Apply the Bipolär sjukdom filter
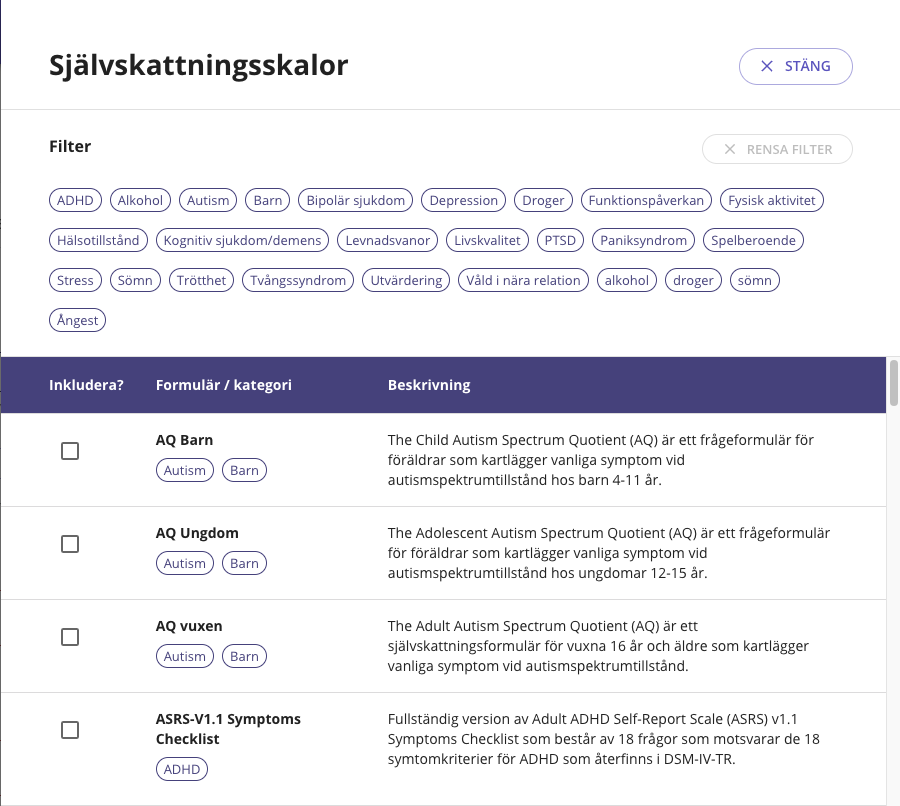This screenshot has height=806, width=900. click(x=355, y=200)
